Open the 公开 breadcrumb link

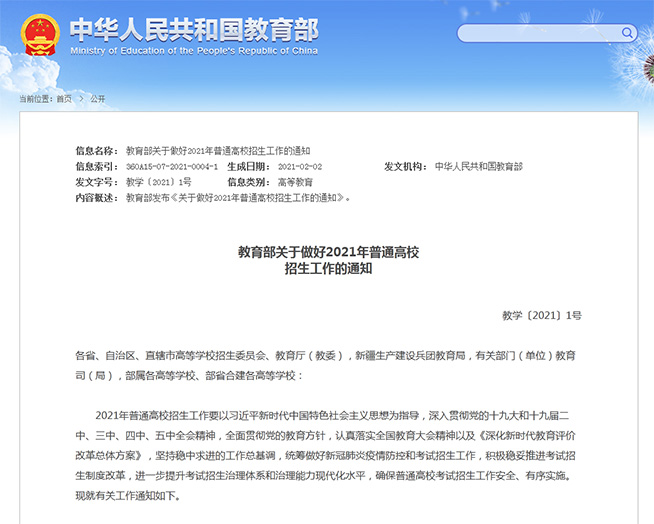97,99
